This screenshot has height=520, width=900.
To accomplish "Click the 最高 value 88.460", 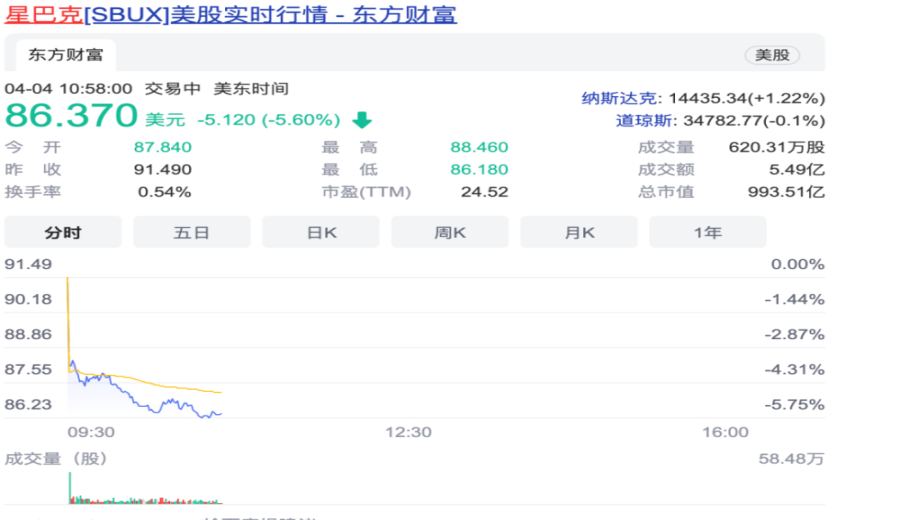I will click(479, 147).
